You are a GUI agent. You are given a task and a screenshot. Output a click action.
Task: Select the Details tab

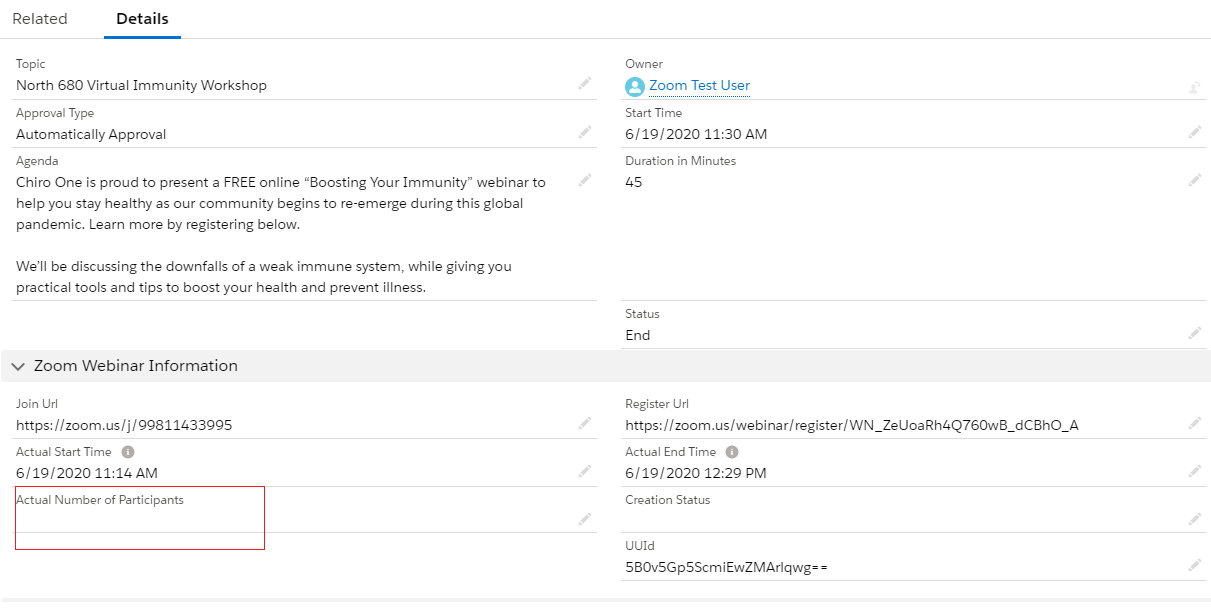142,19
